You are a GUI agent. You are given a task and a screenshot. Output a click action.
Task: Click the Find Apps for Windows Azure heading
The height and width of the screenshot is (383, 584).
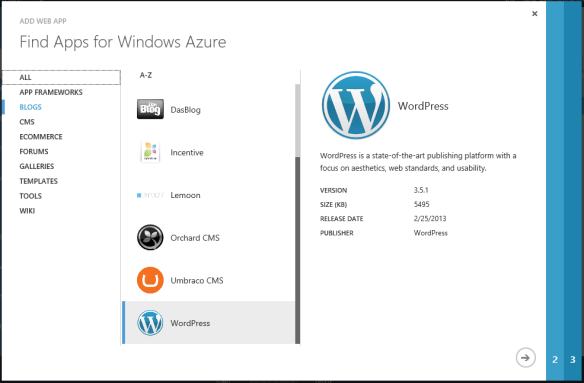[123, 42]
